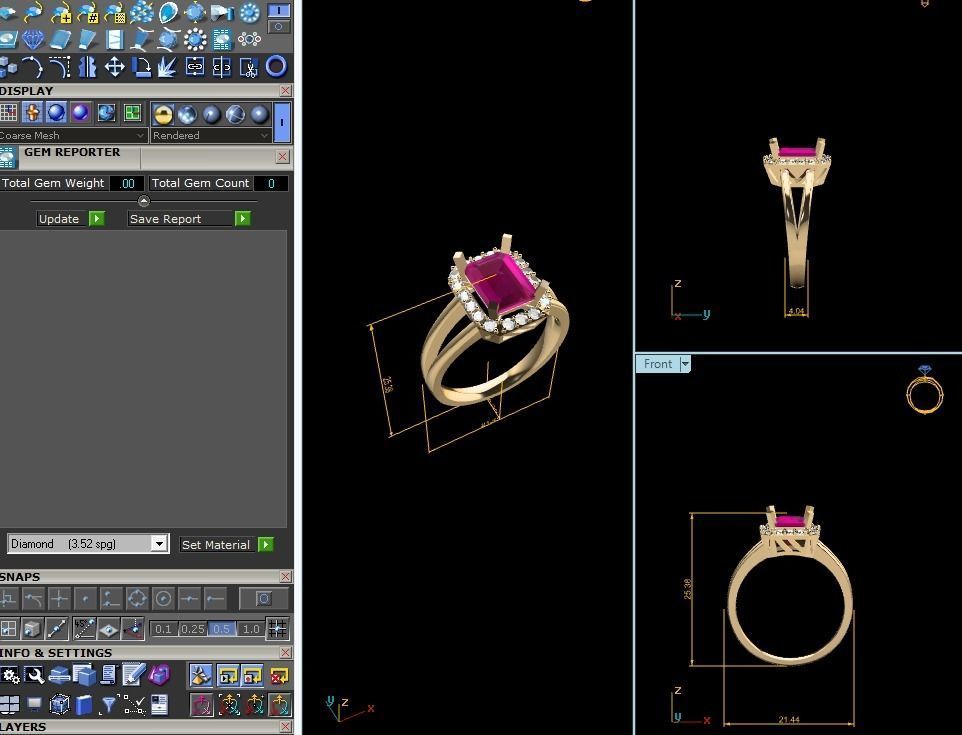Collapse the Gem Reporter summary with up arrow
This screenshot has height=735, width=962.
144,201
